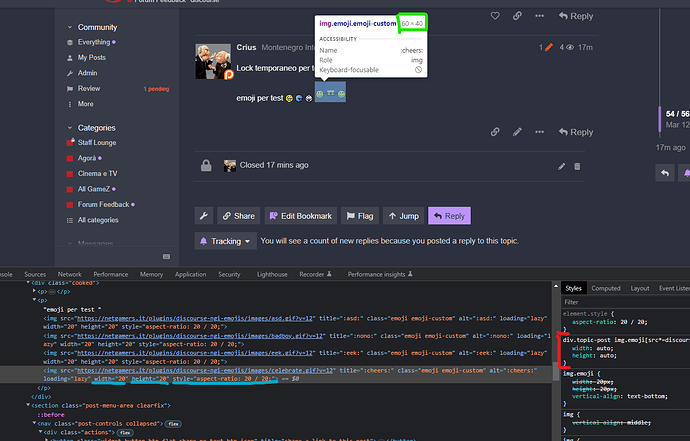Click the keyboard shortcuts icon in sidebar footer

[x=166, y=256]
